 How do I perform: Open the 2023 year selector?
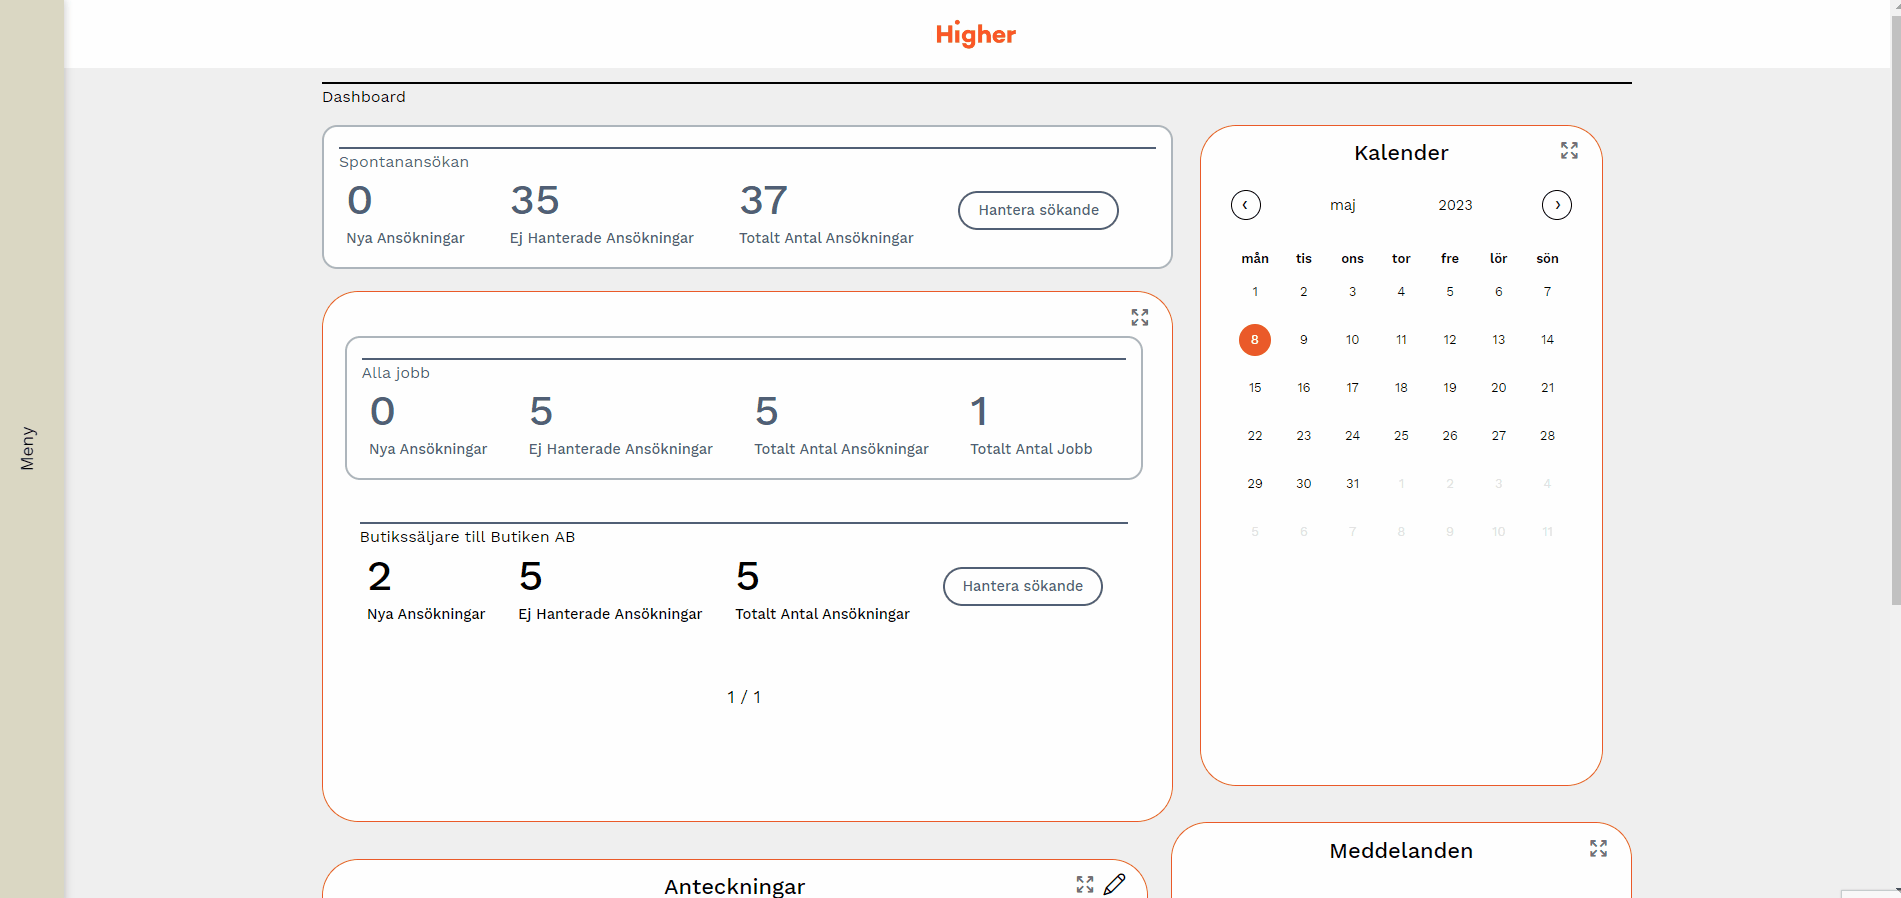click(x=1455, y=205)
